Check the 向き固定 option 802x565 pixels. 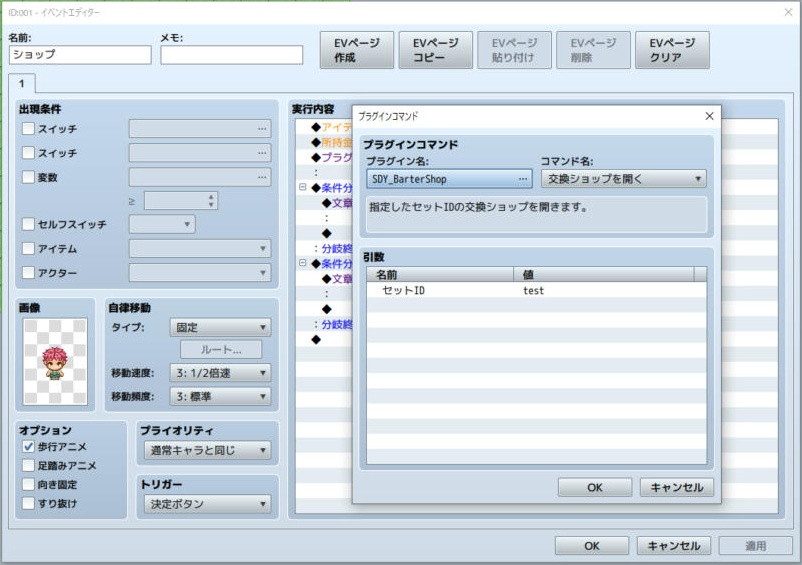pyautogui.click(x=28, y=484)
